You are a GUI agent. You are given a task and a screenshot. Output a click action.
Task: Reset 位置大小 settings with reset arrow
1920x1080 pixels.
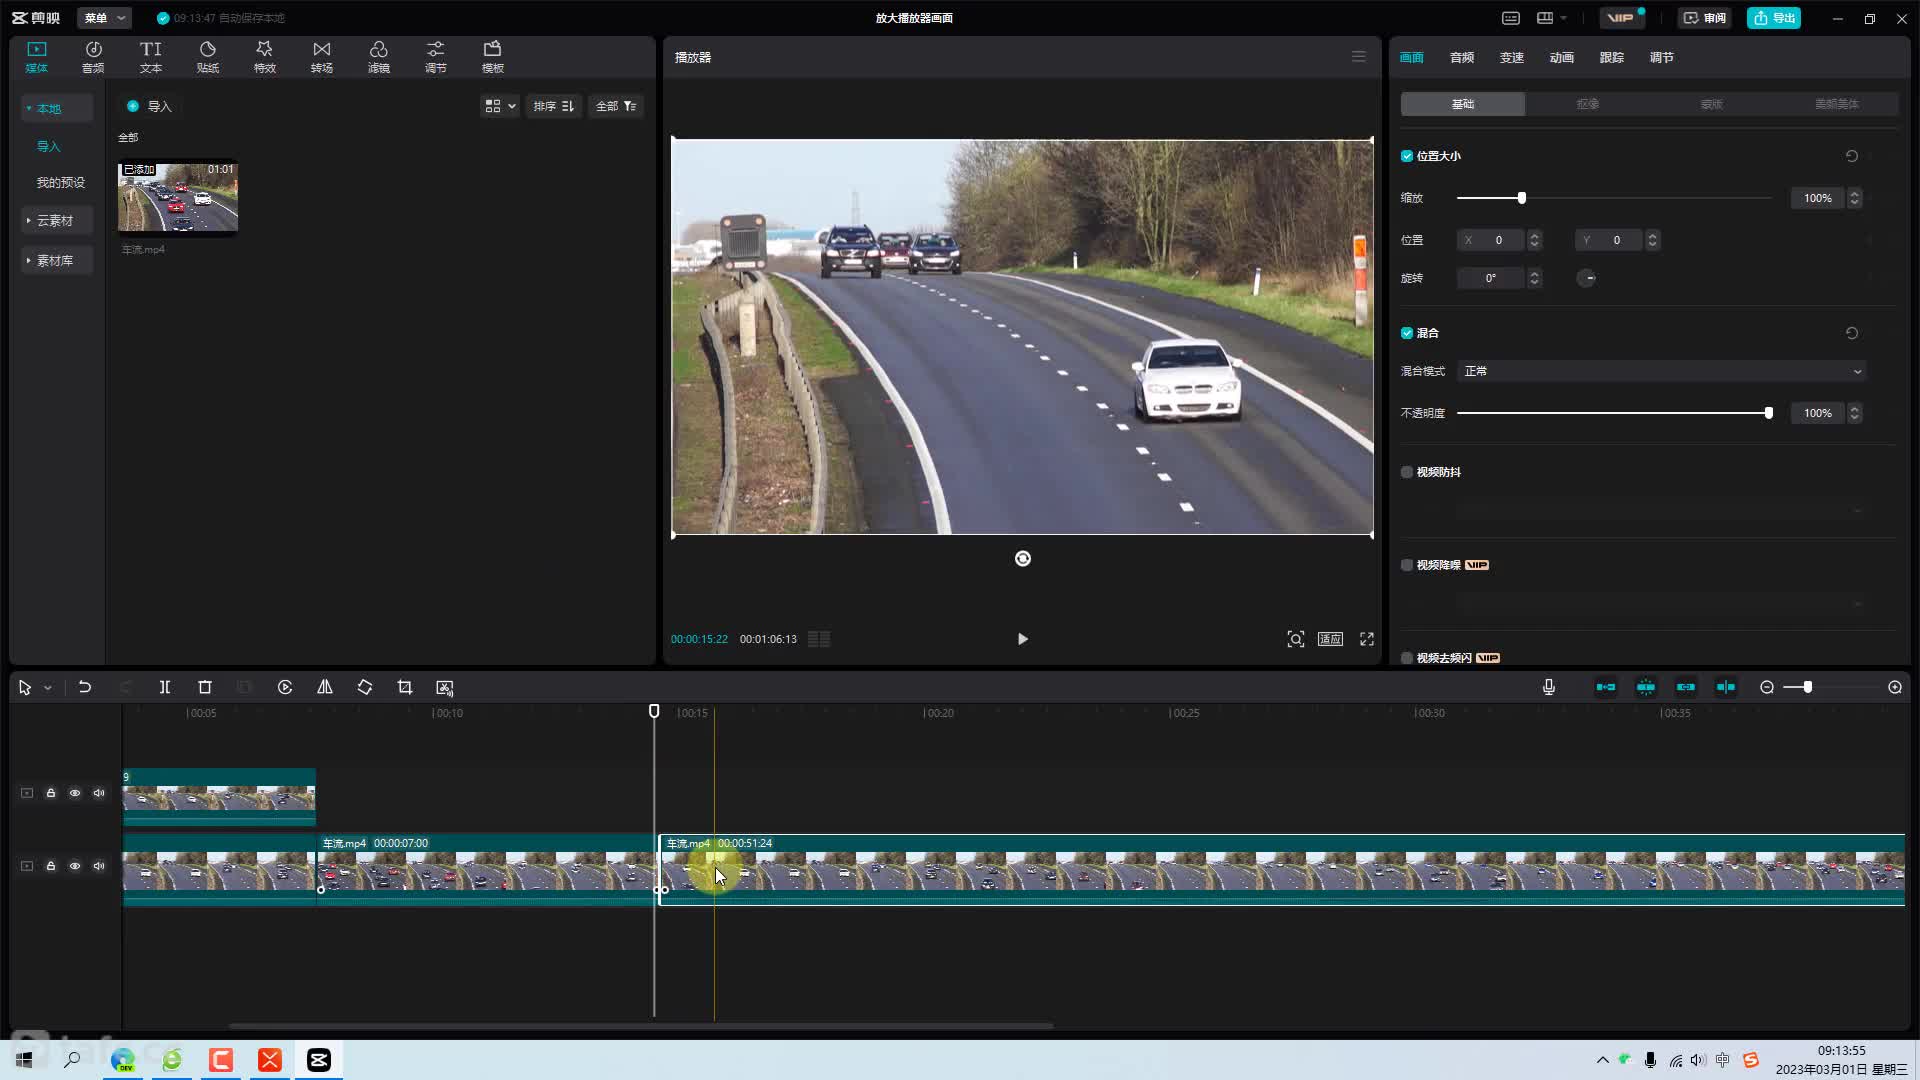[1852, 156]
